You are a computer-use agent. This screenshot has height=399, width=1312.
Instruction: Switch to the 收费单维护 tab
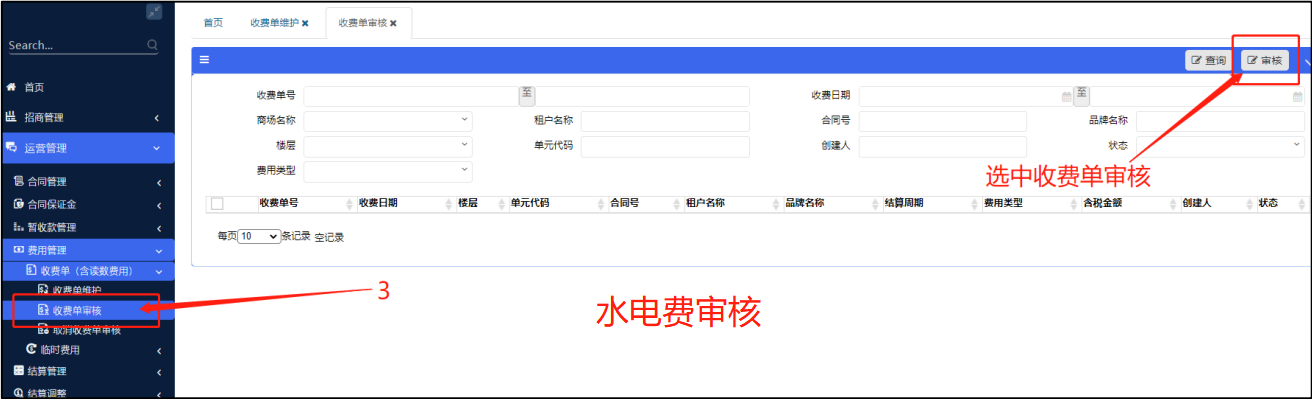[x=274, y=23]
